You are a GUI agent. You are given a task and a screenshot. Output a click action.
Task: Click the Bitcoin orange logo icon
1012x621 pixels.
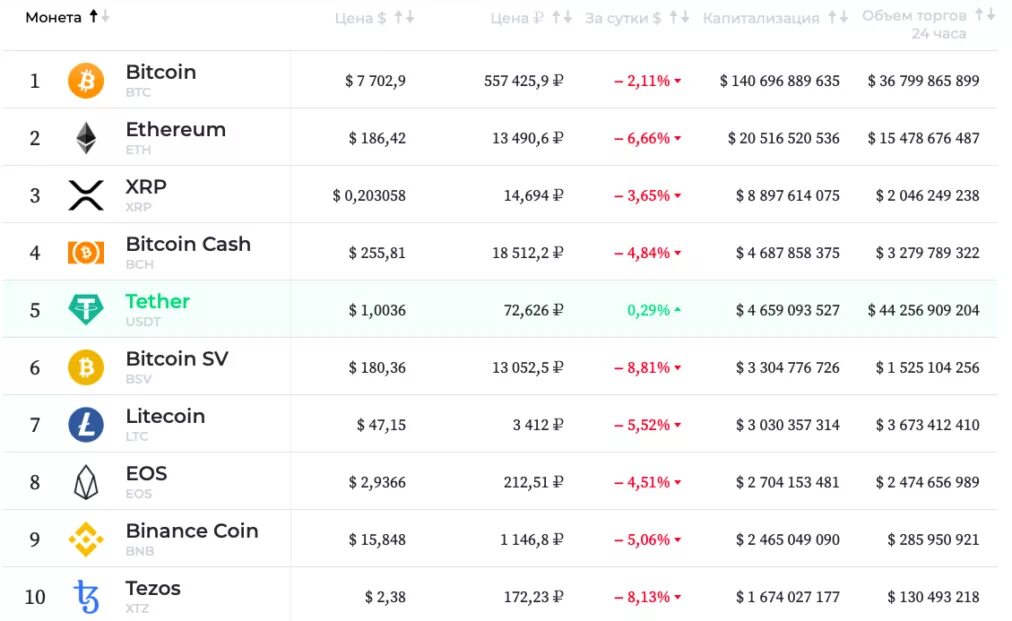click(x=86, y=81)
